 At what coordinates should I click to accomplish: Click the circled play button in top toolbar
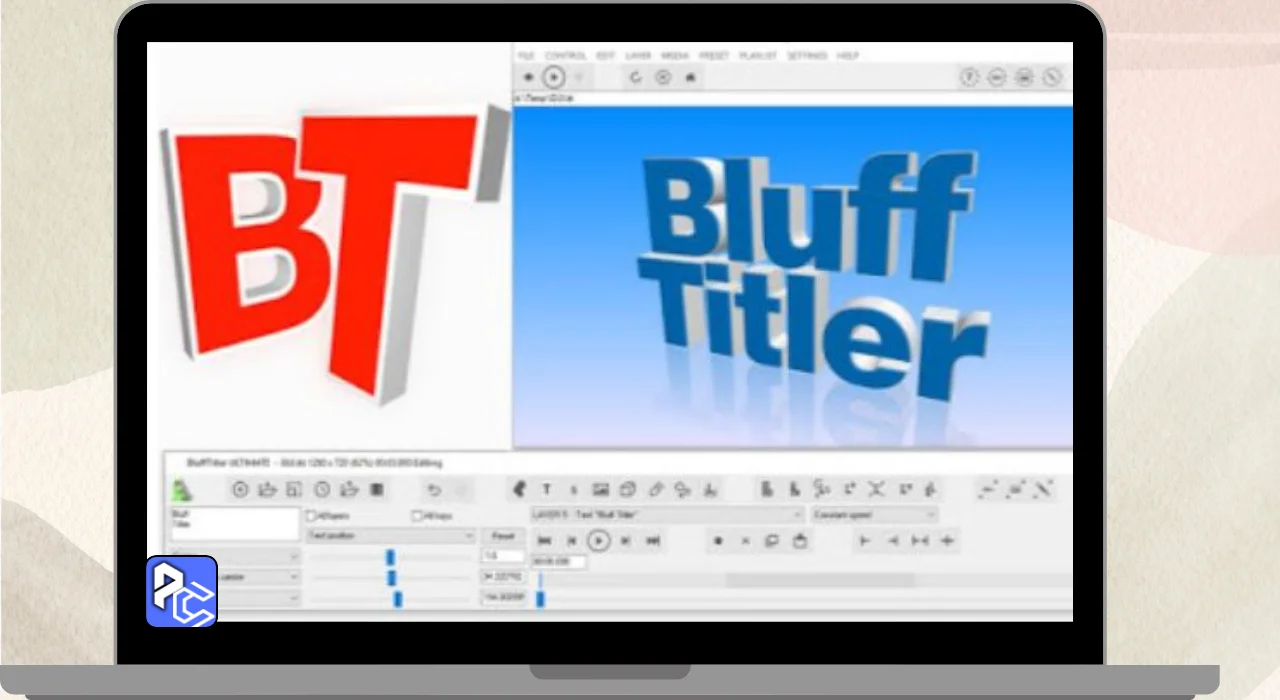coord(553,77)
